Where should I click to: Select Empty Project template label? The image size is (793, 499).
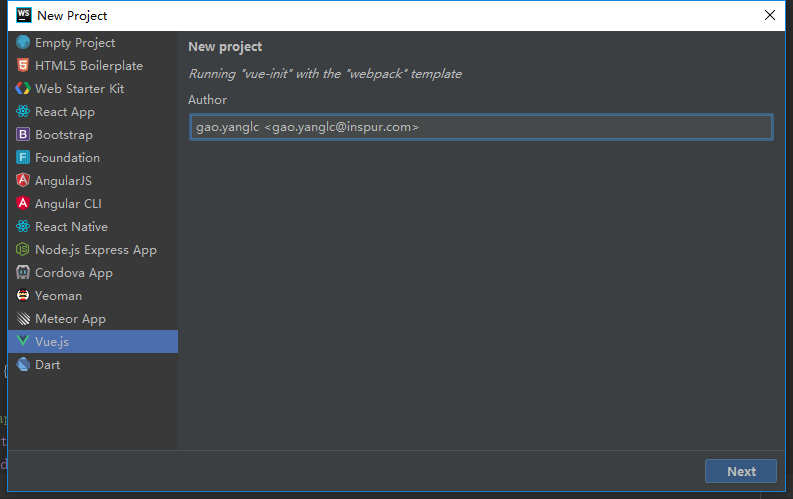coord(75,43)
